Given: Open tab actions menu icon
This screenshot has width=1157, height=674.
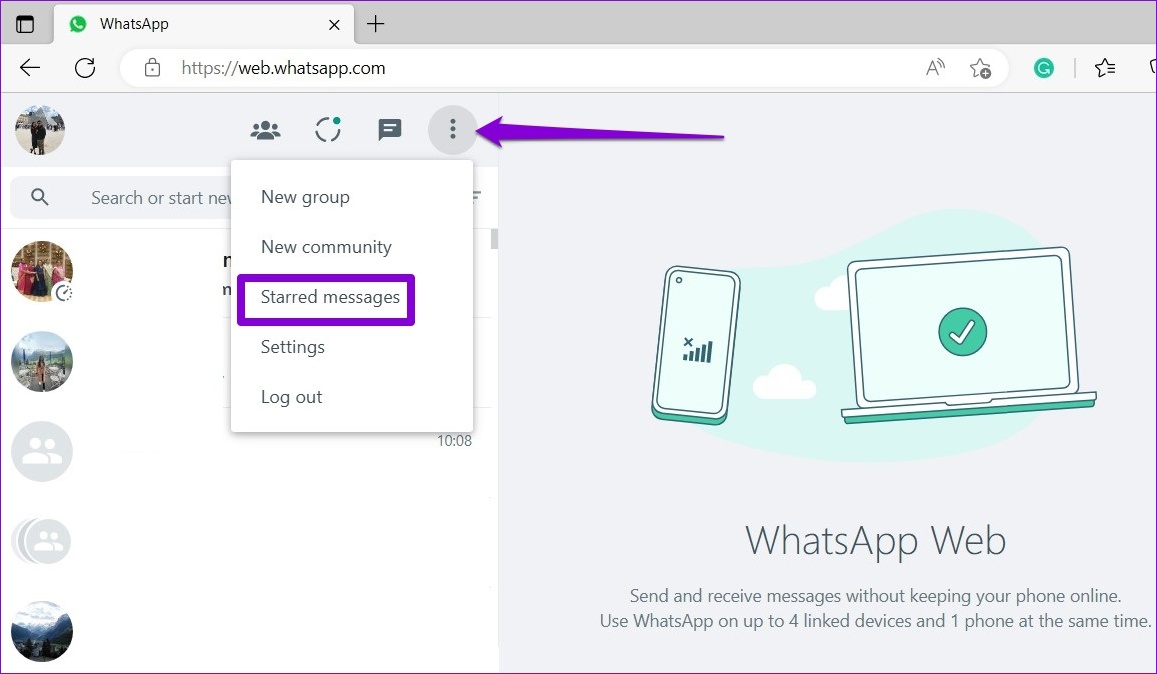Looking at the screenshot, I should tap(25, 24).
